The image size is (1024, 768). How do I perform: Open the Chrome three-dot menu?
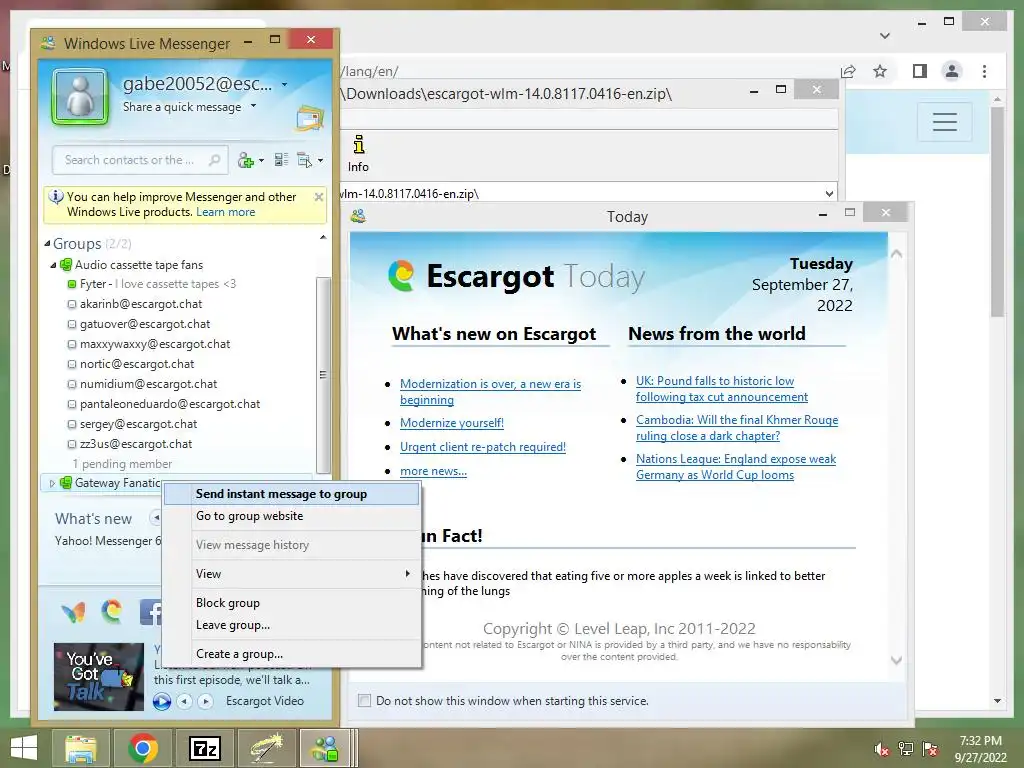pyautogui.click(x=984, y=71)
